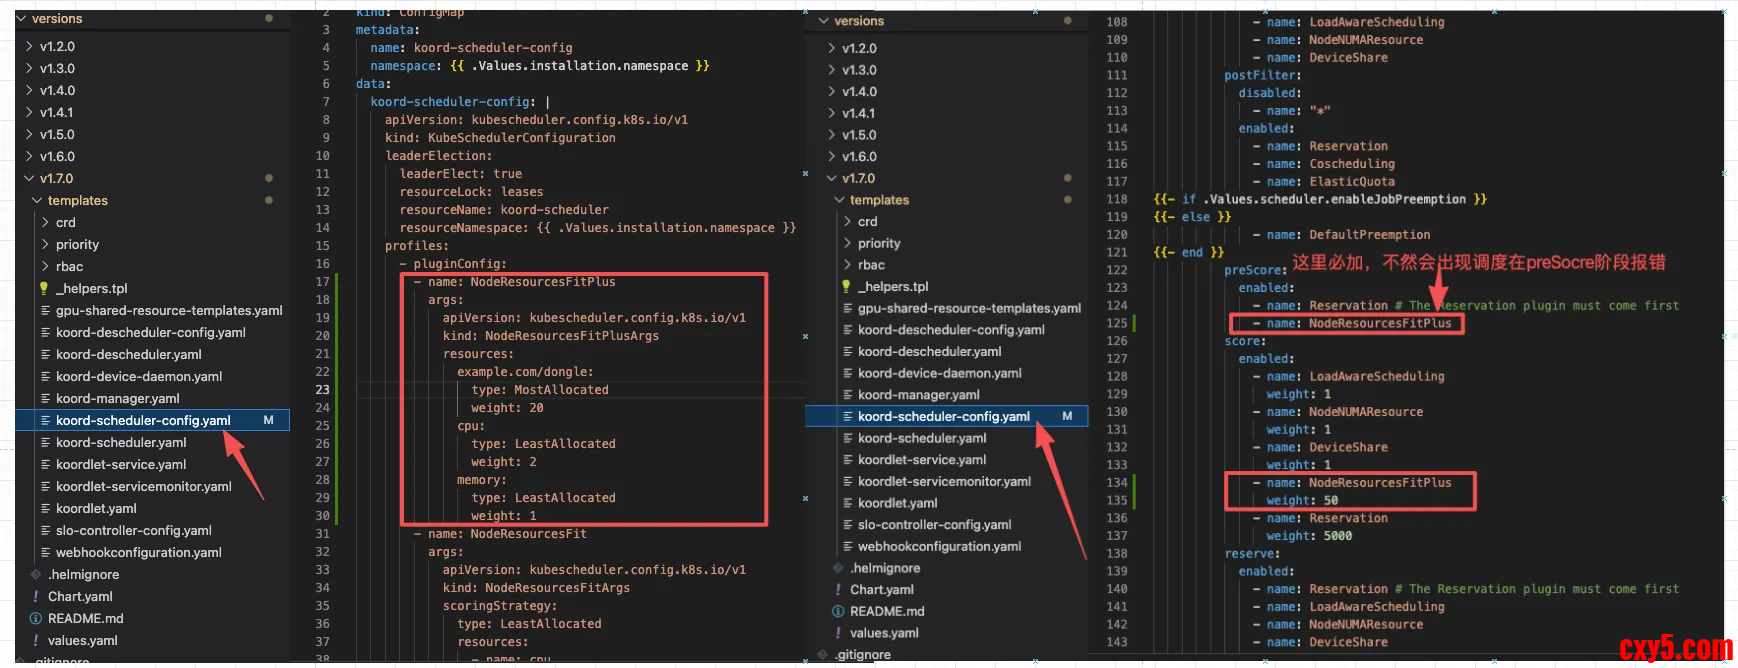Click the modified dot beside right v1.7.0 folder
This screenshot has height=668, width=1738.
pos(1067,178)
